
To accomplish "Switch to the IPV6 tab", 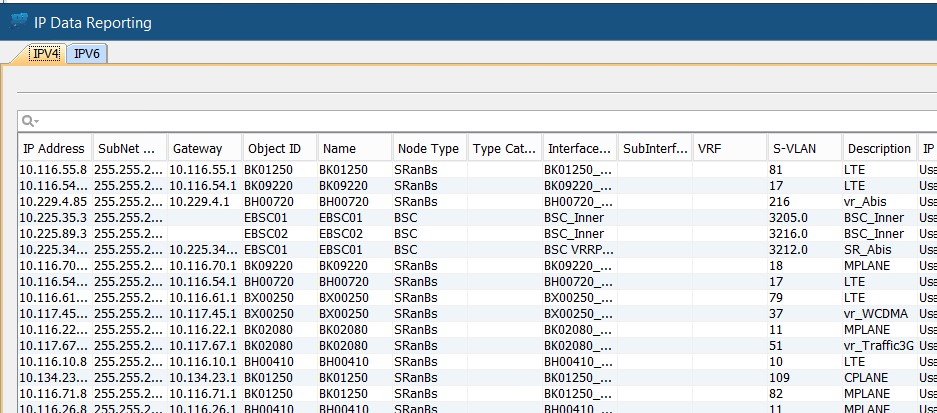I will point(87,54).
